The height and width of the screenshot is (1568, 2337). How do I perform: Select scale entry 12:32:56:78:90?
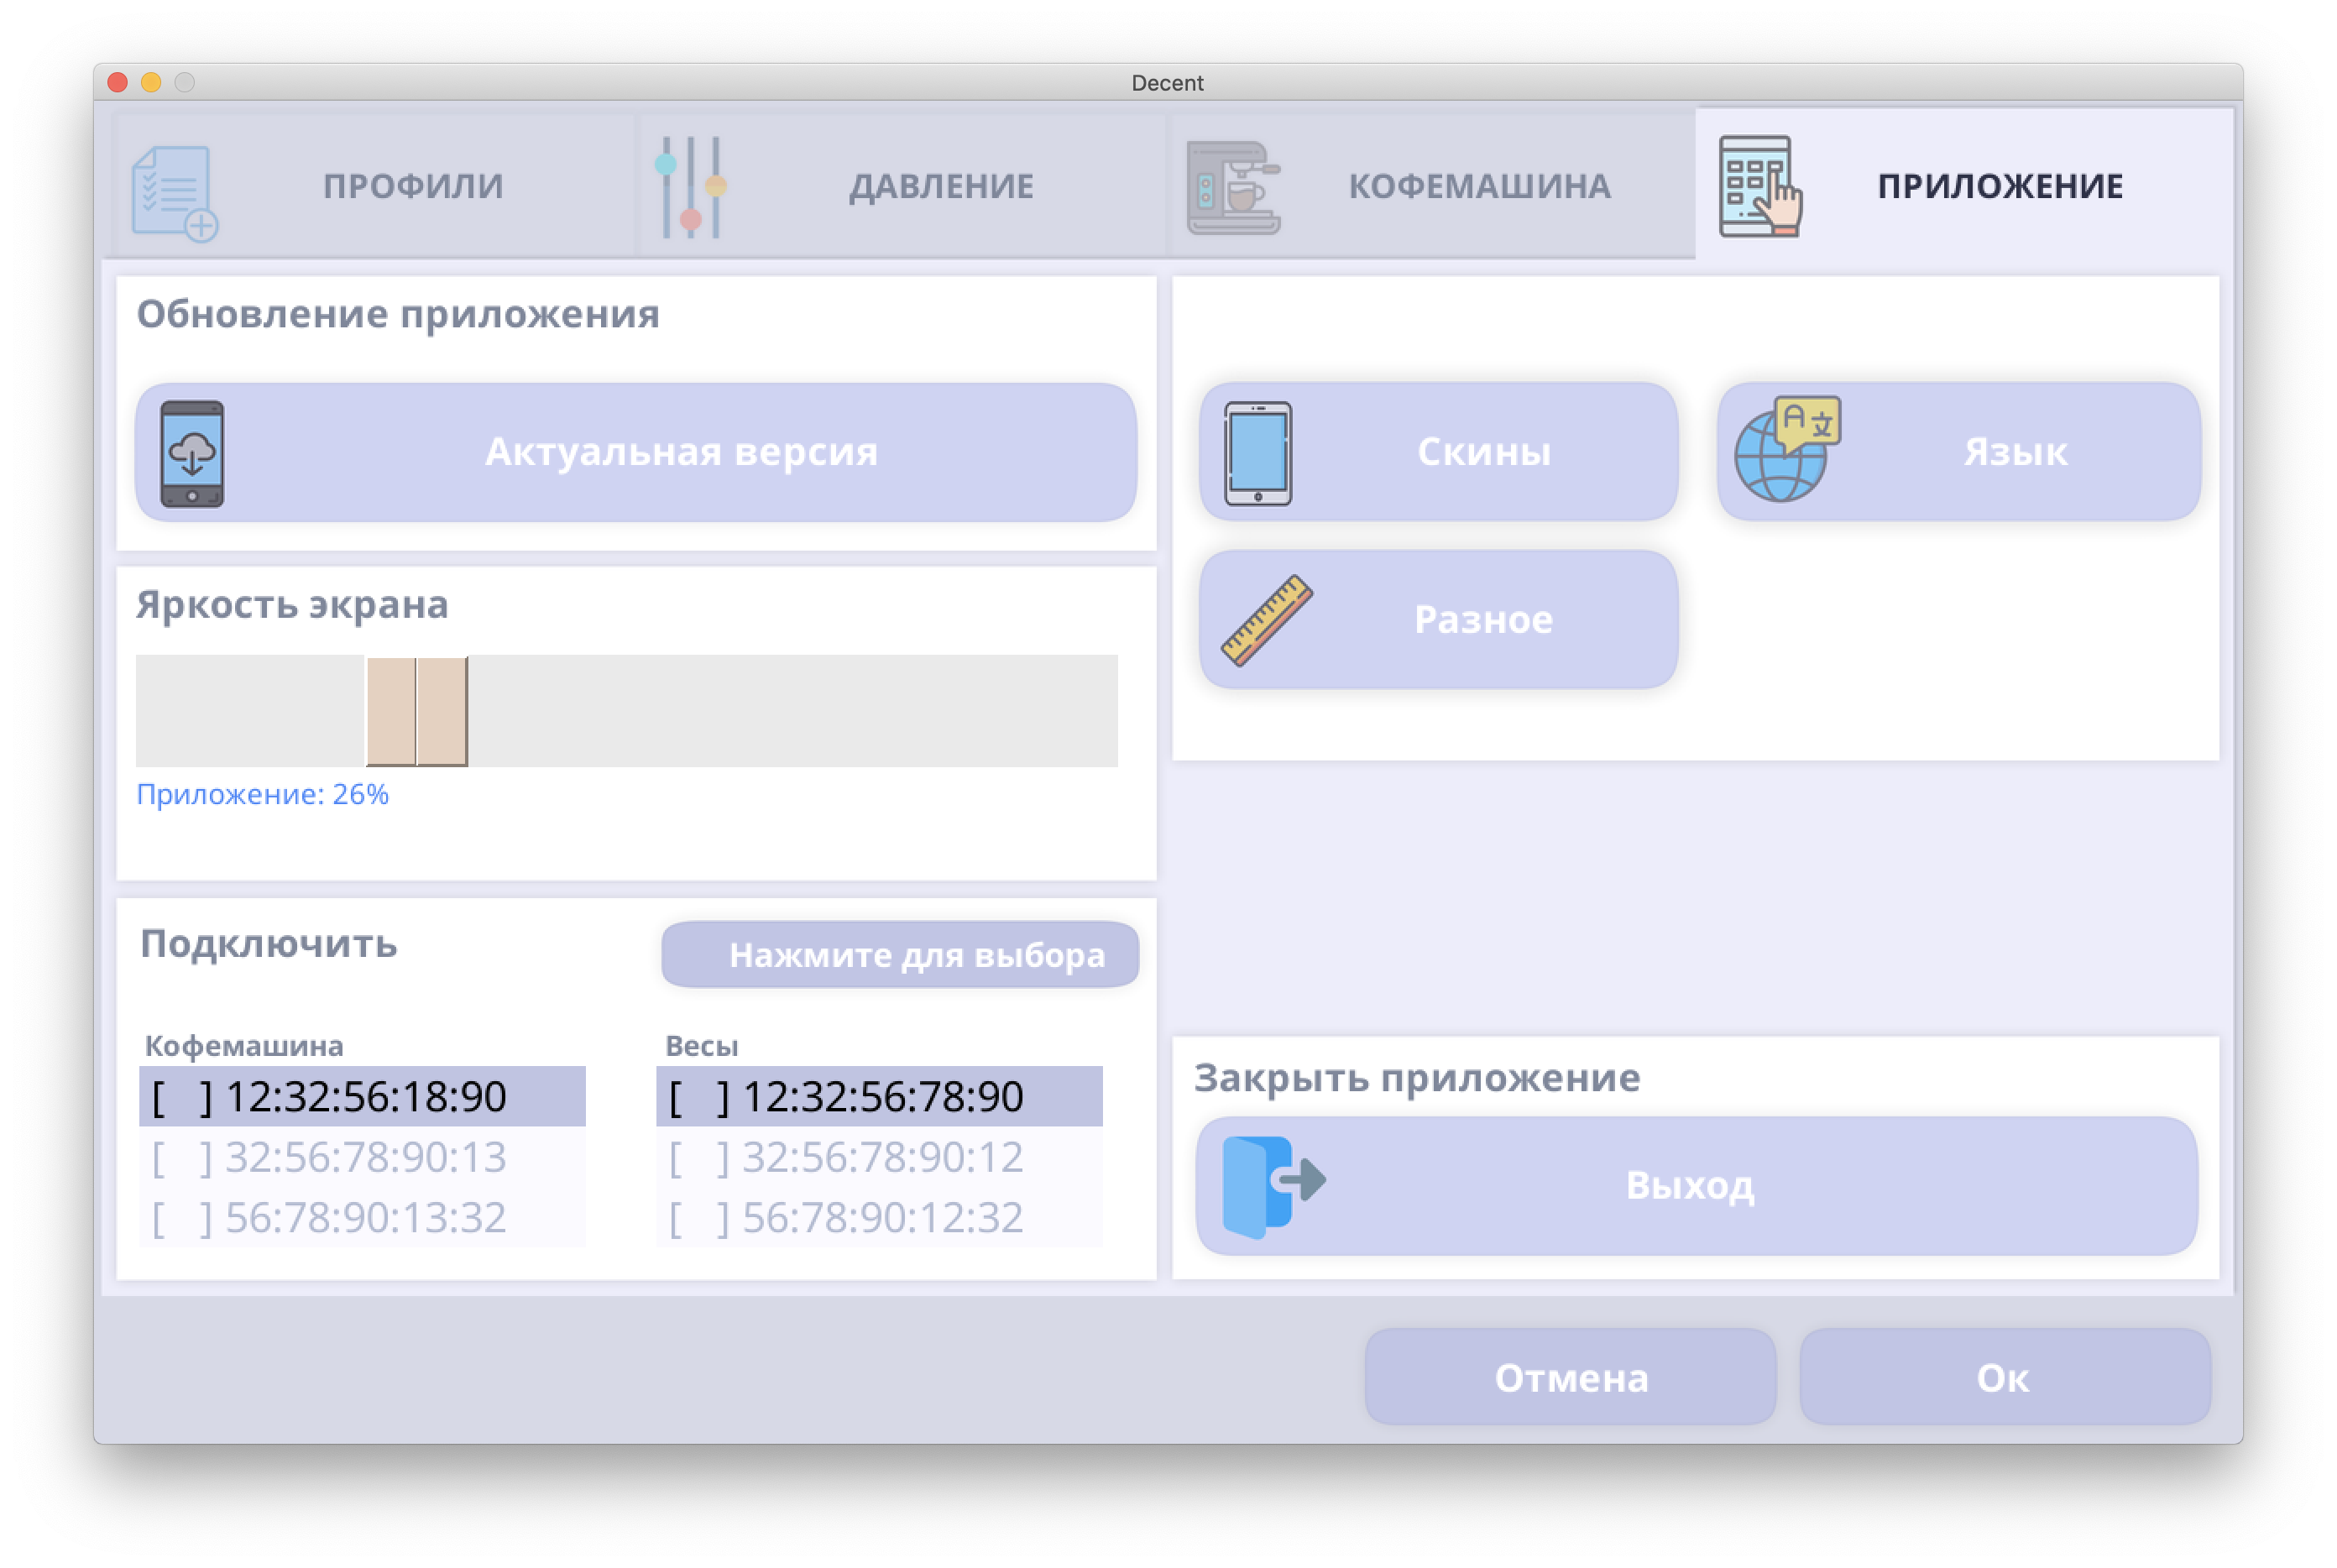click(879, 1097)
